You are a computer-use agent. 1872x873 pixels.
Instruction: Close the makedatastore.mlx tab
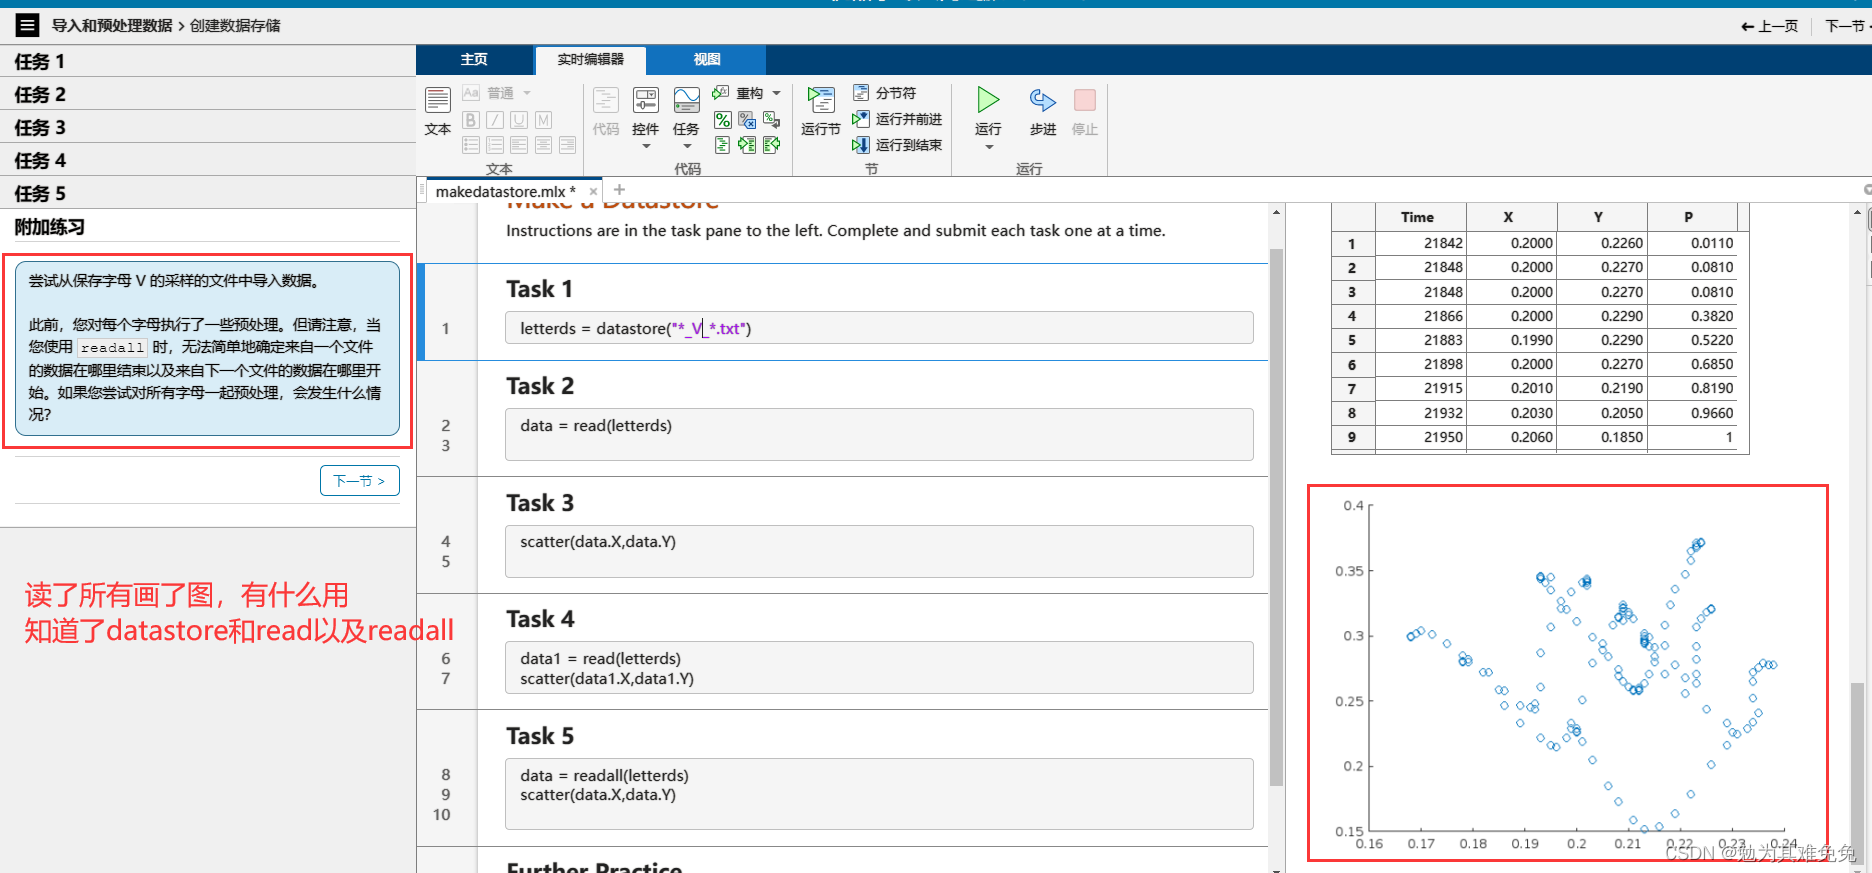[x=593, y=192]
